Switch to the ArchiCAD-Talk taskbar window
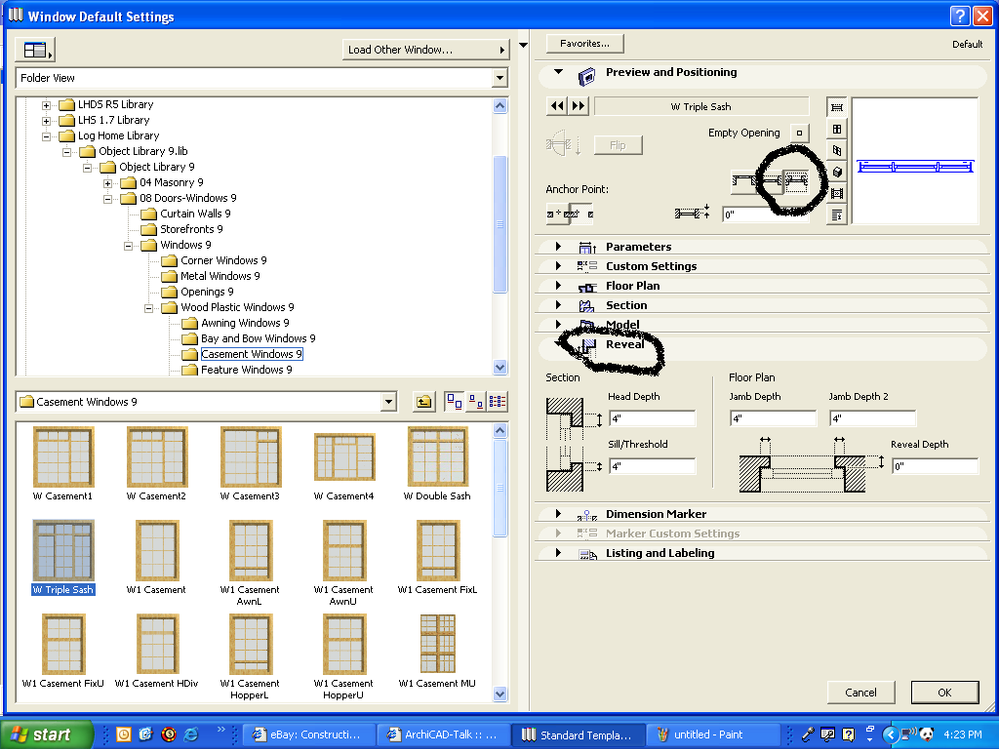999x749 pixels. [444, 734]
